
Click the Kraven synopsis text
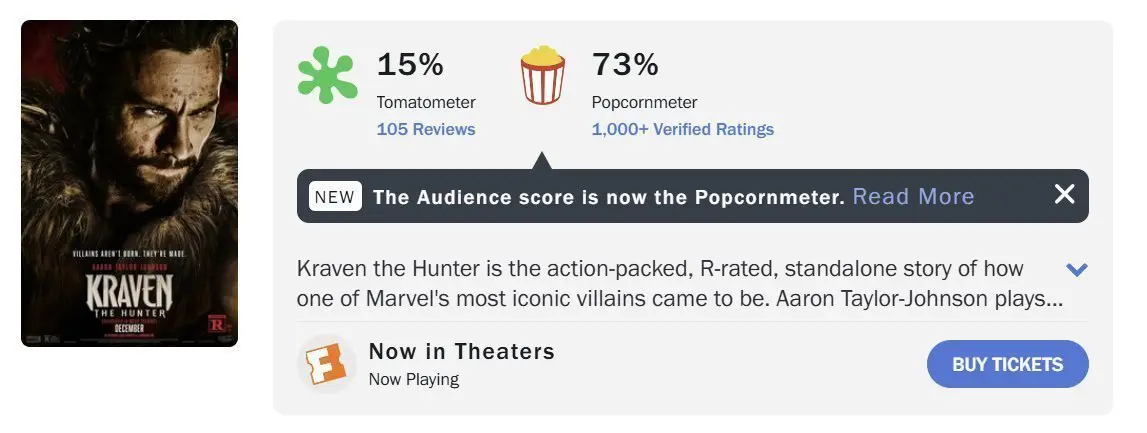click(680, 285)
